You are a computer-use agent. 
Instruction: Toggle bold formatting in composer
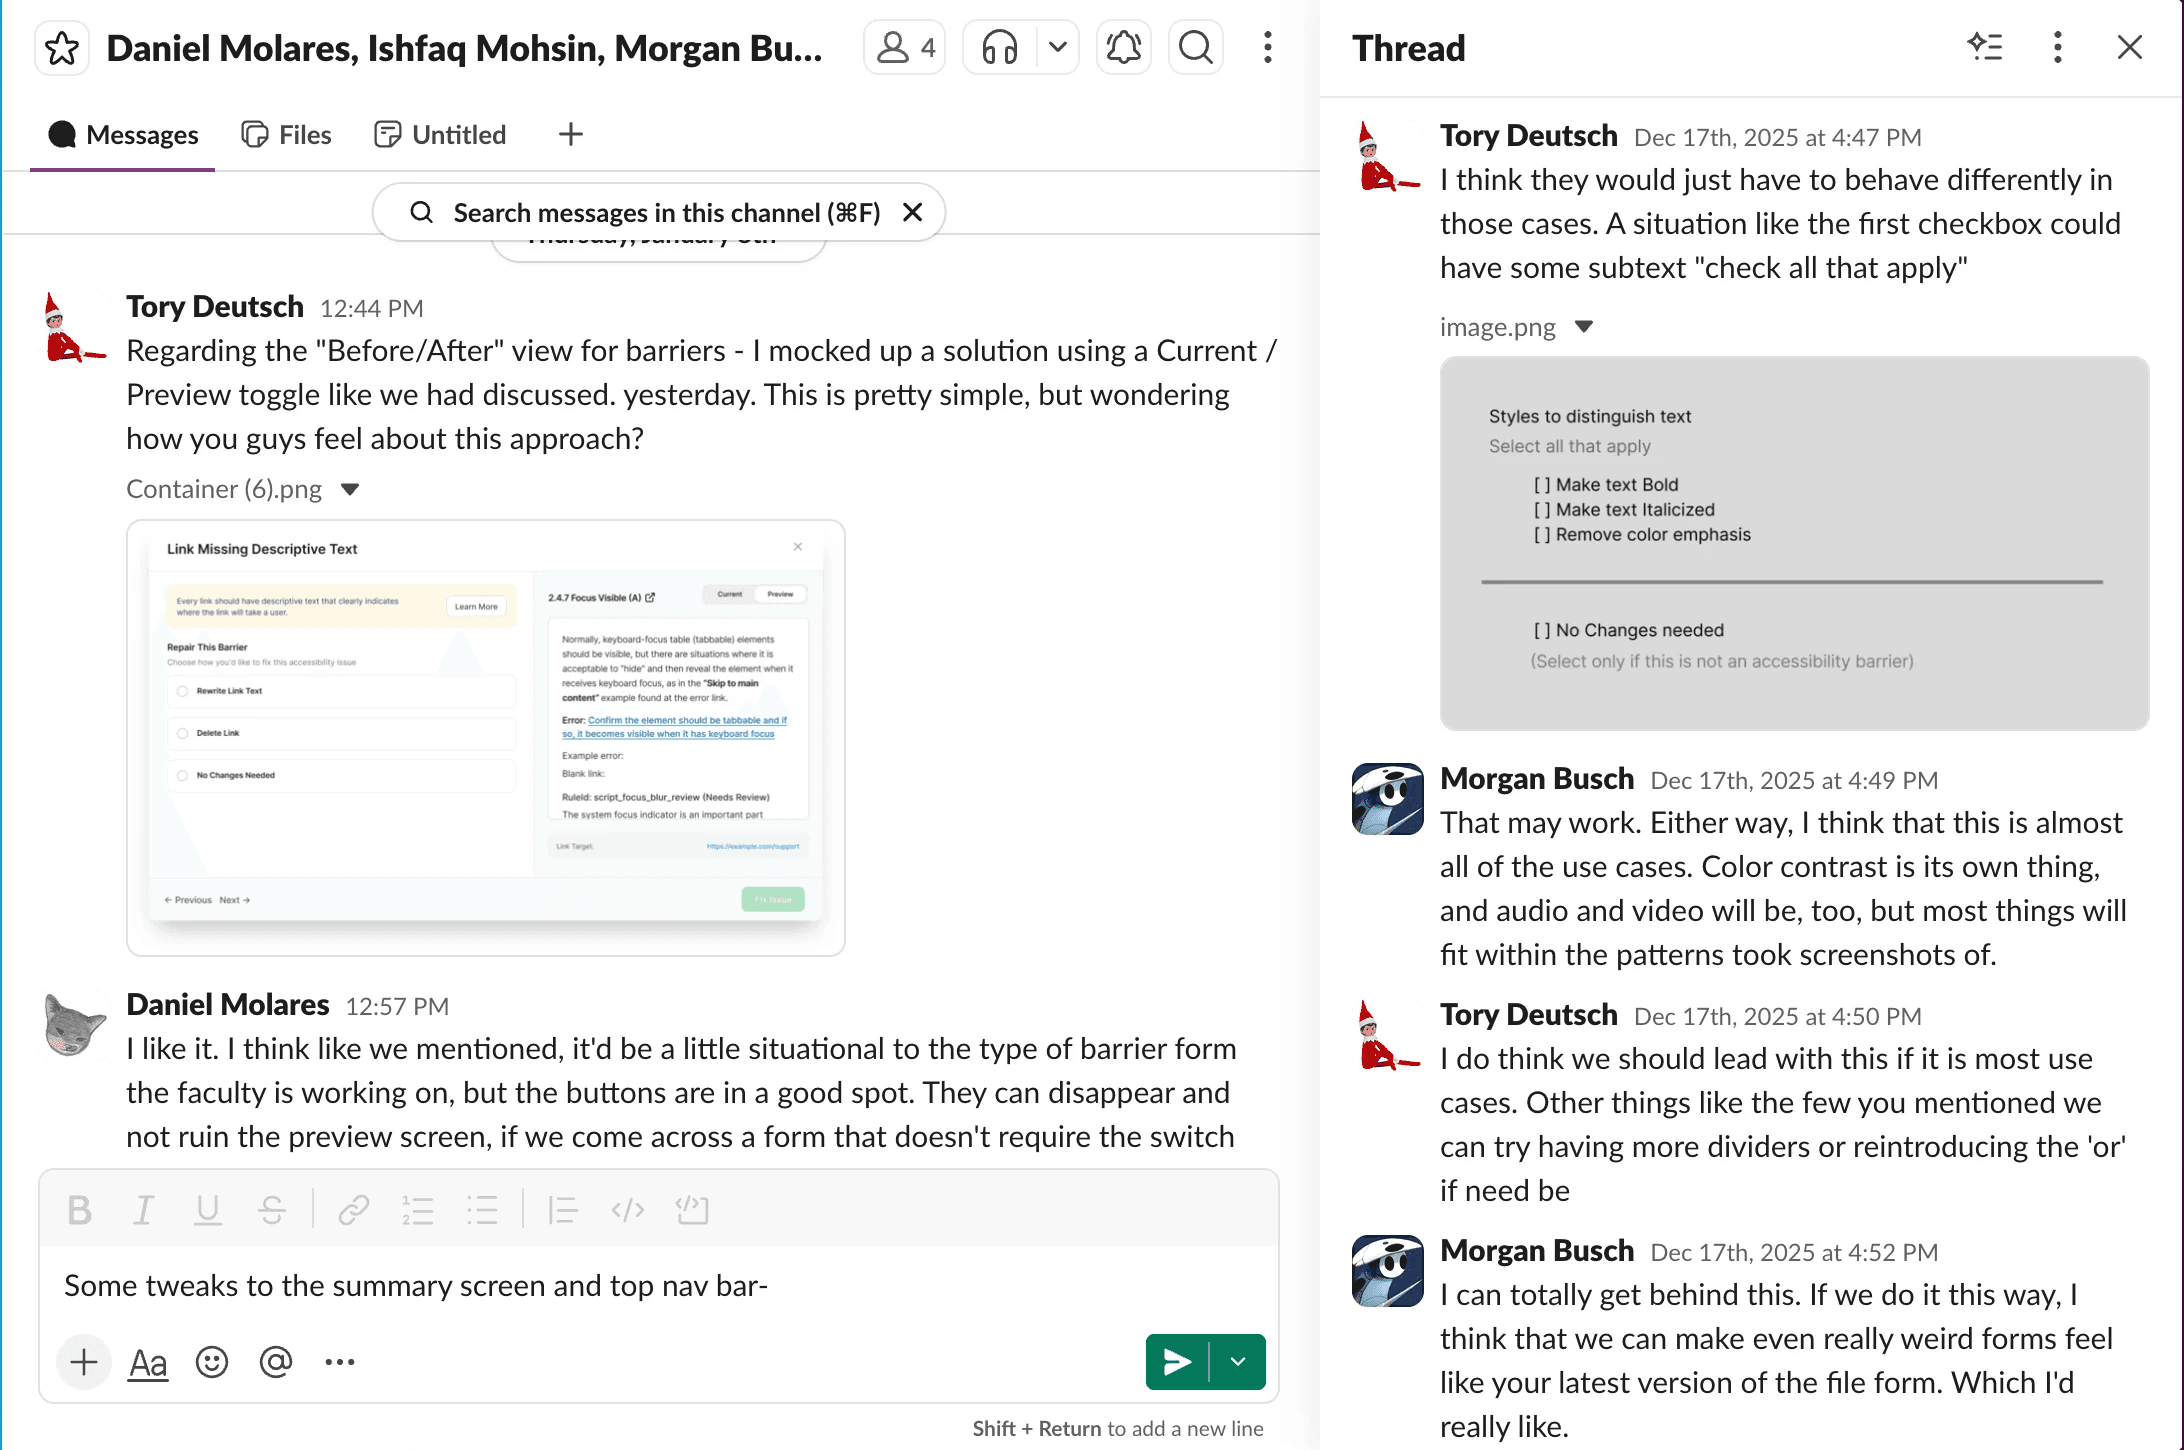tap(79, 1210)
